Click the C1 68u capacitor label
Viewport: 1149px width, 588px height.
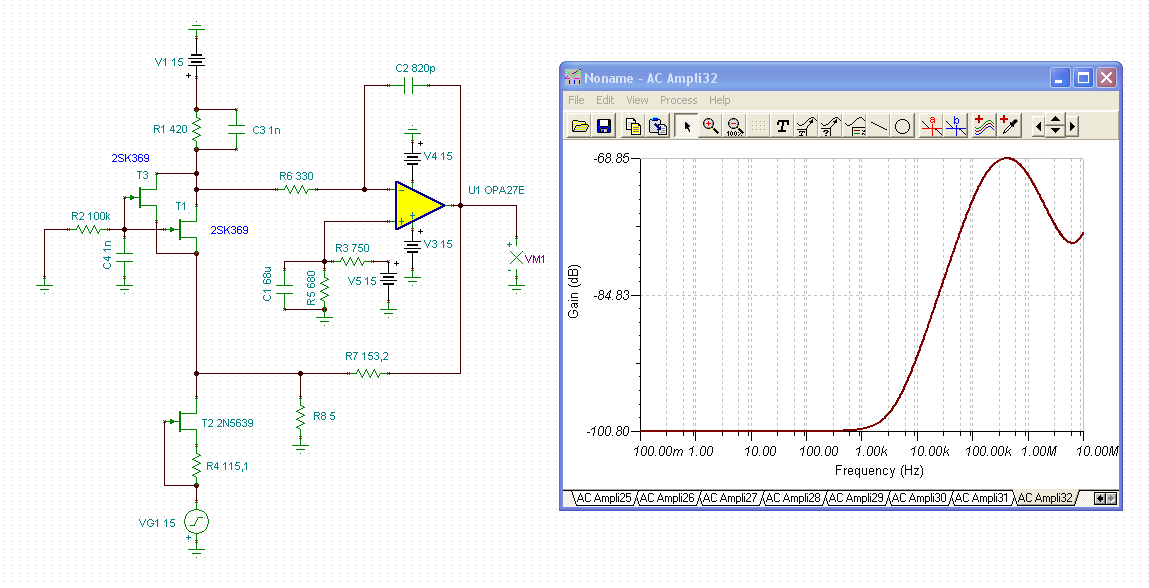267,286
